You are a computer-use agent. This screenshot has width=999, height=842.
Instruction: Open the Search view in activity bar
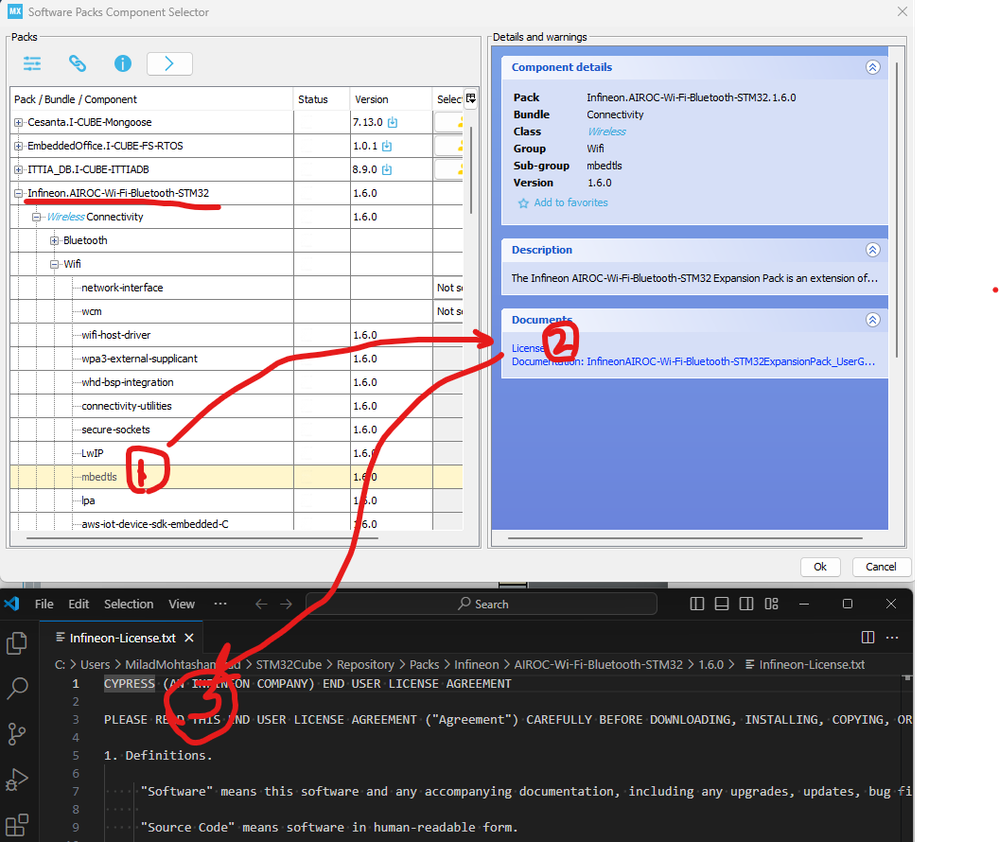pos(17,689)
